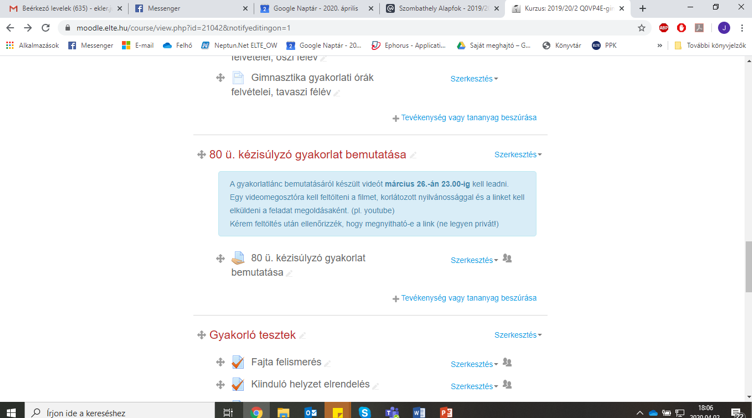Open the Neptun.Net ELTE_OW bookmark
This screenshot has width=752, height=418.
click(x=239, y=46)
